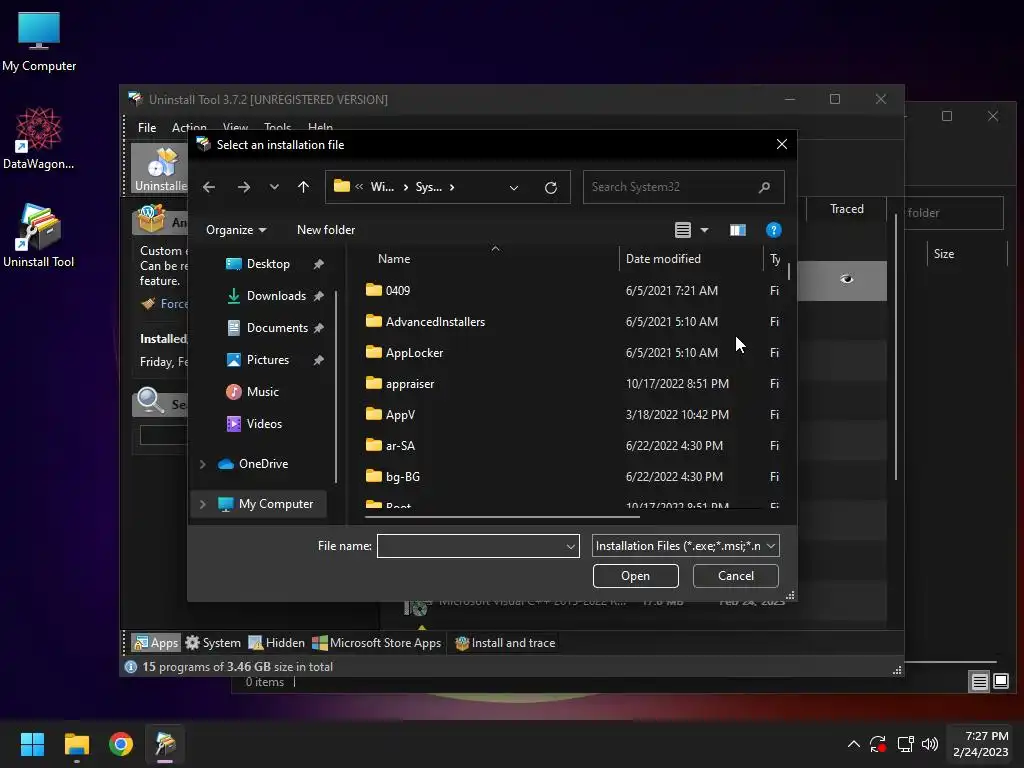Select Music in navigation pane

[263, 392]
